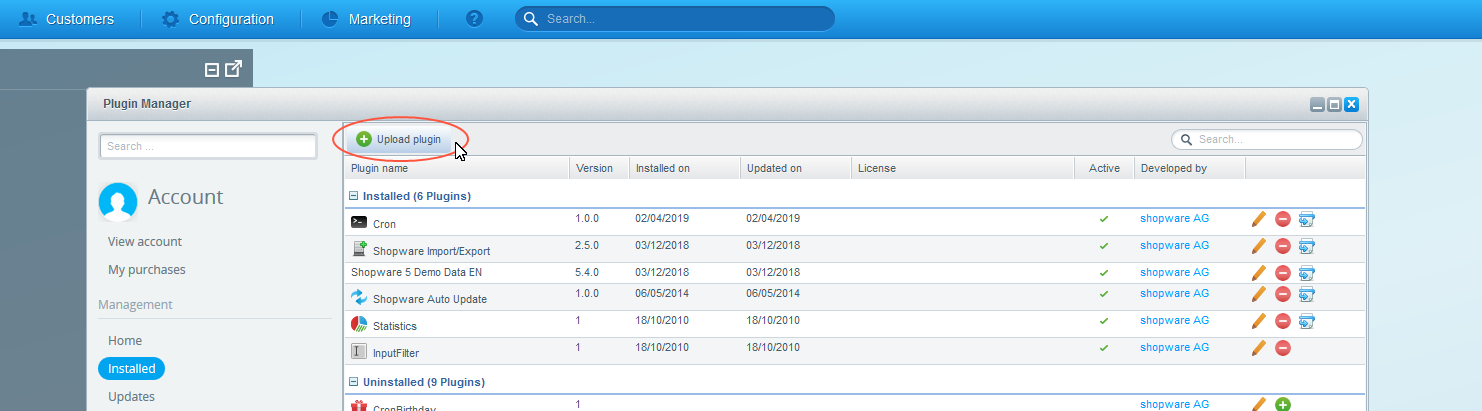Reinstall Shopware Import/Export plugin

click(1307, 246)
